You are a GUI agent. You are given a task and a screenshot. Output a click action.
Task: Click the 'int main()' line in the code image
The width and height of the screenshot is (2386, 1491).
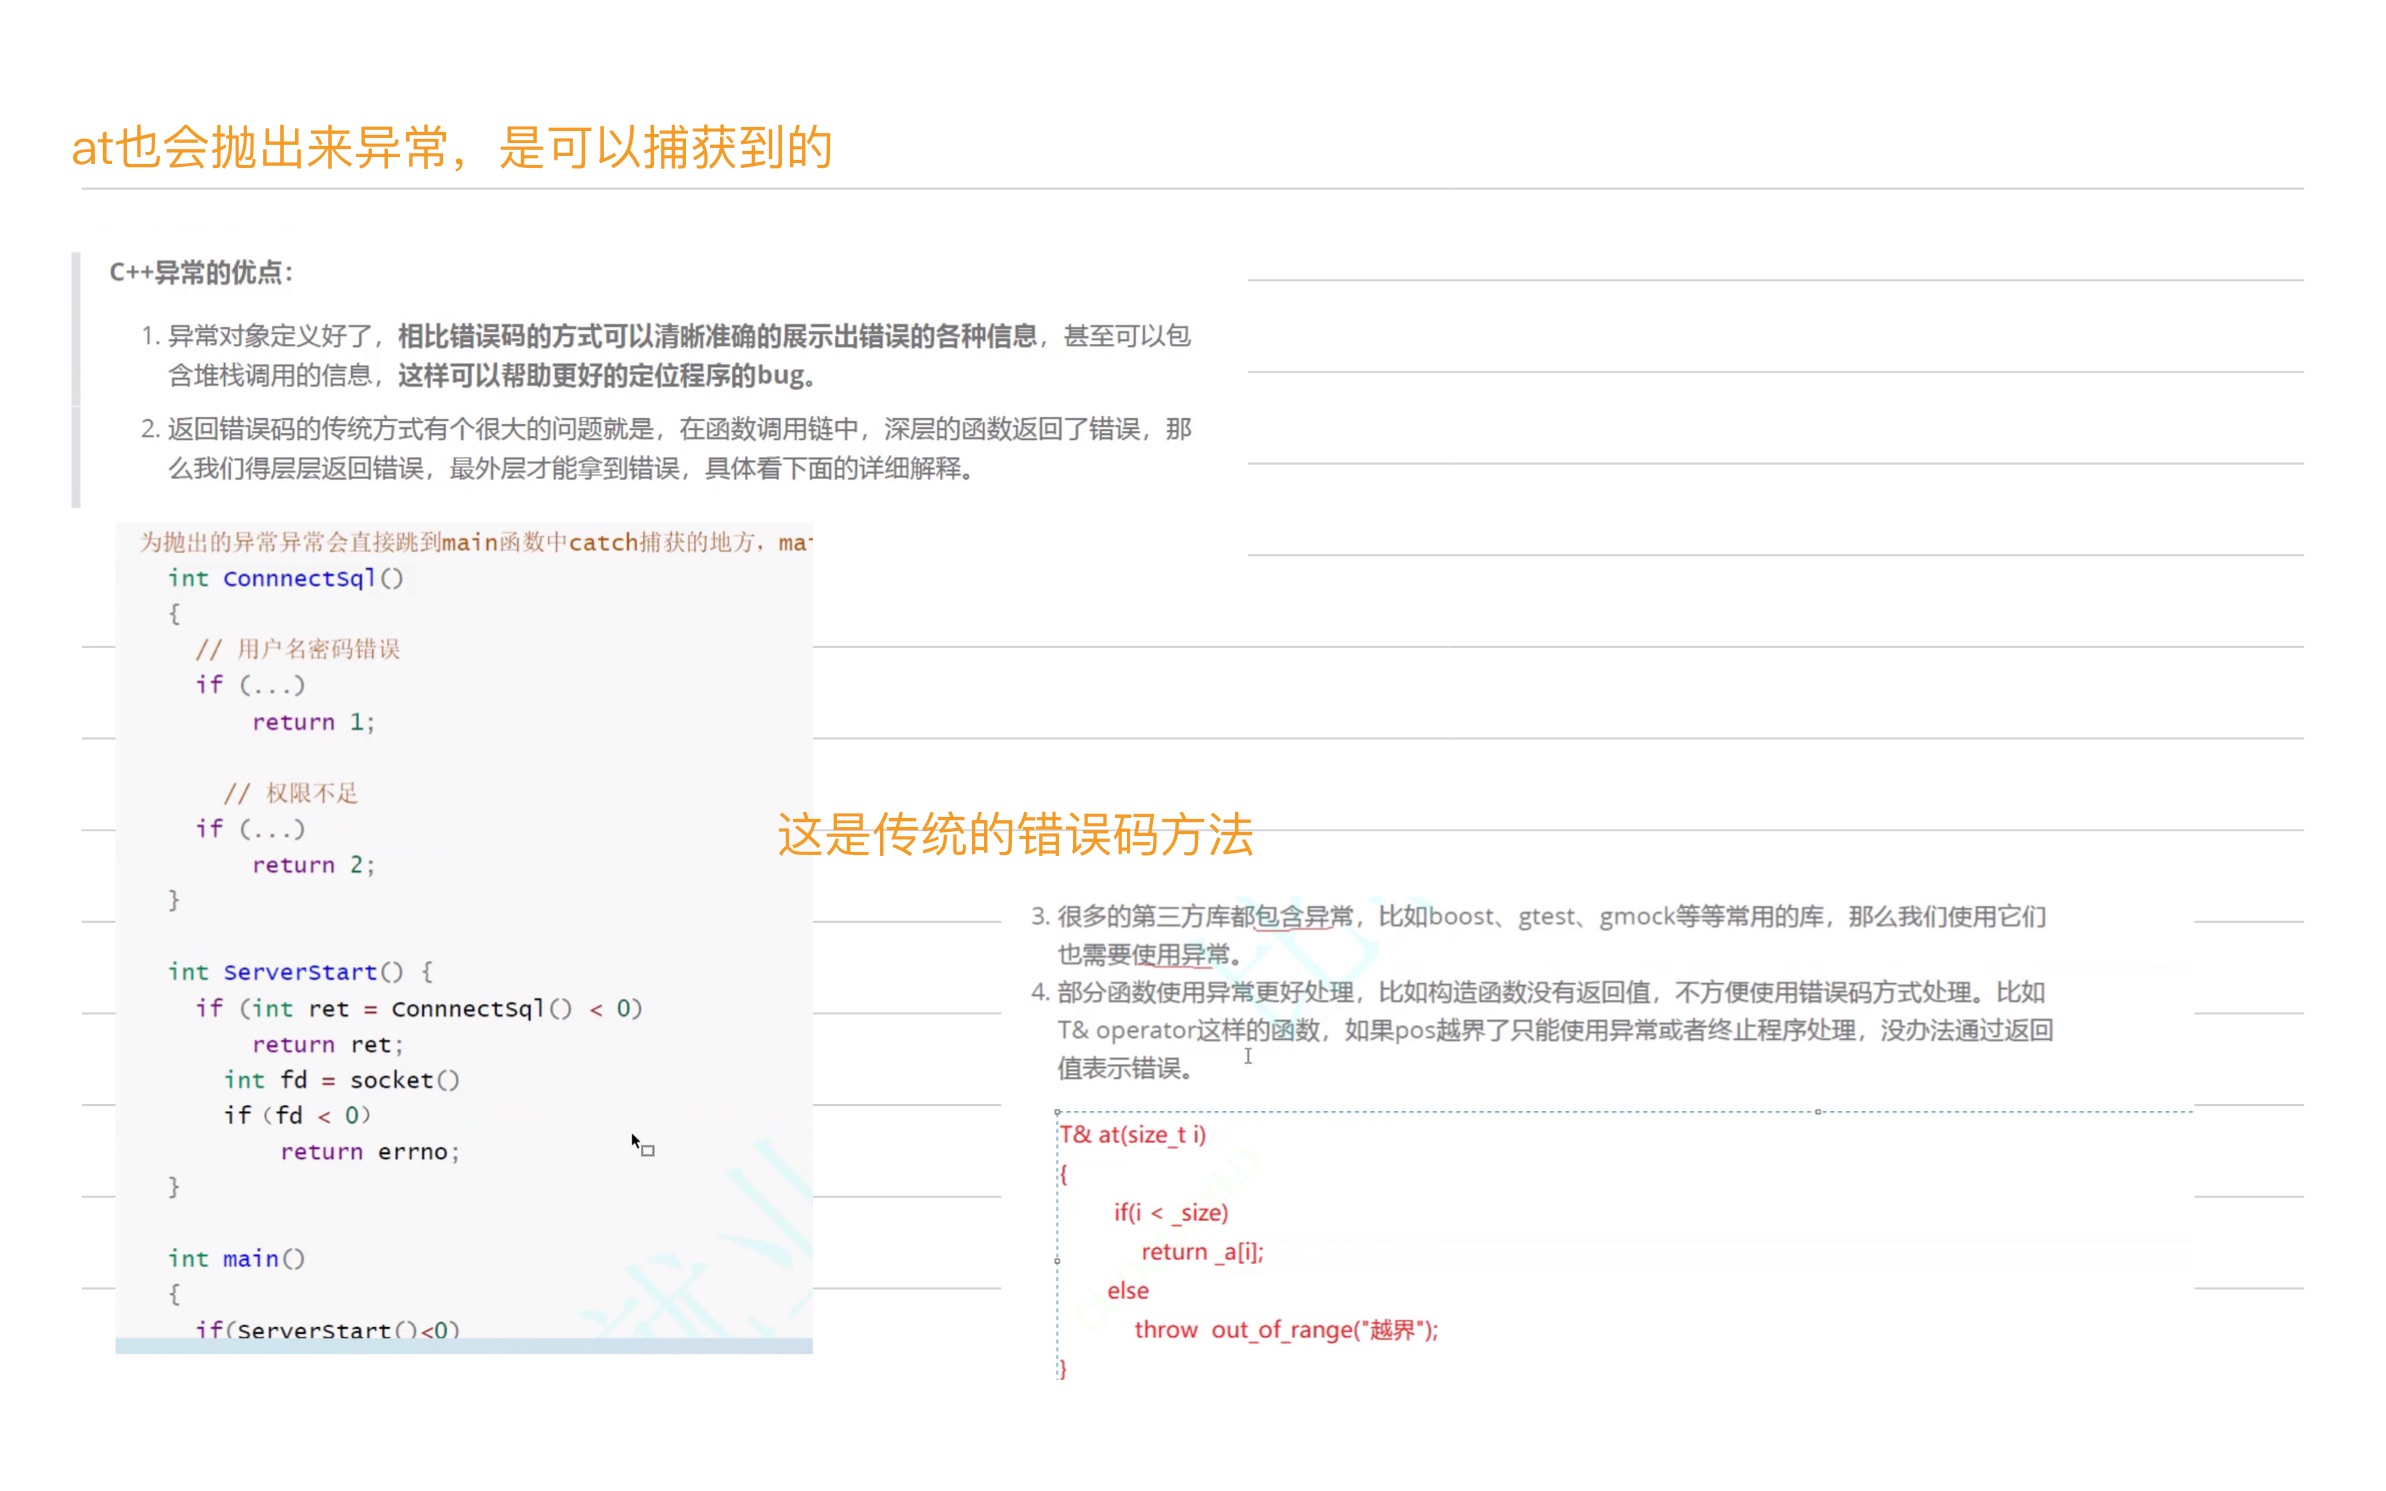coord(236,1258)
